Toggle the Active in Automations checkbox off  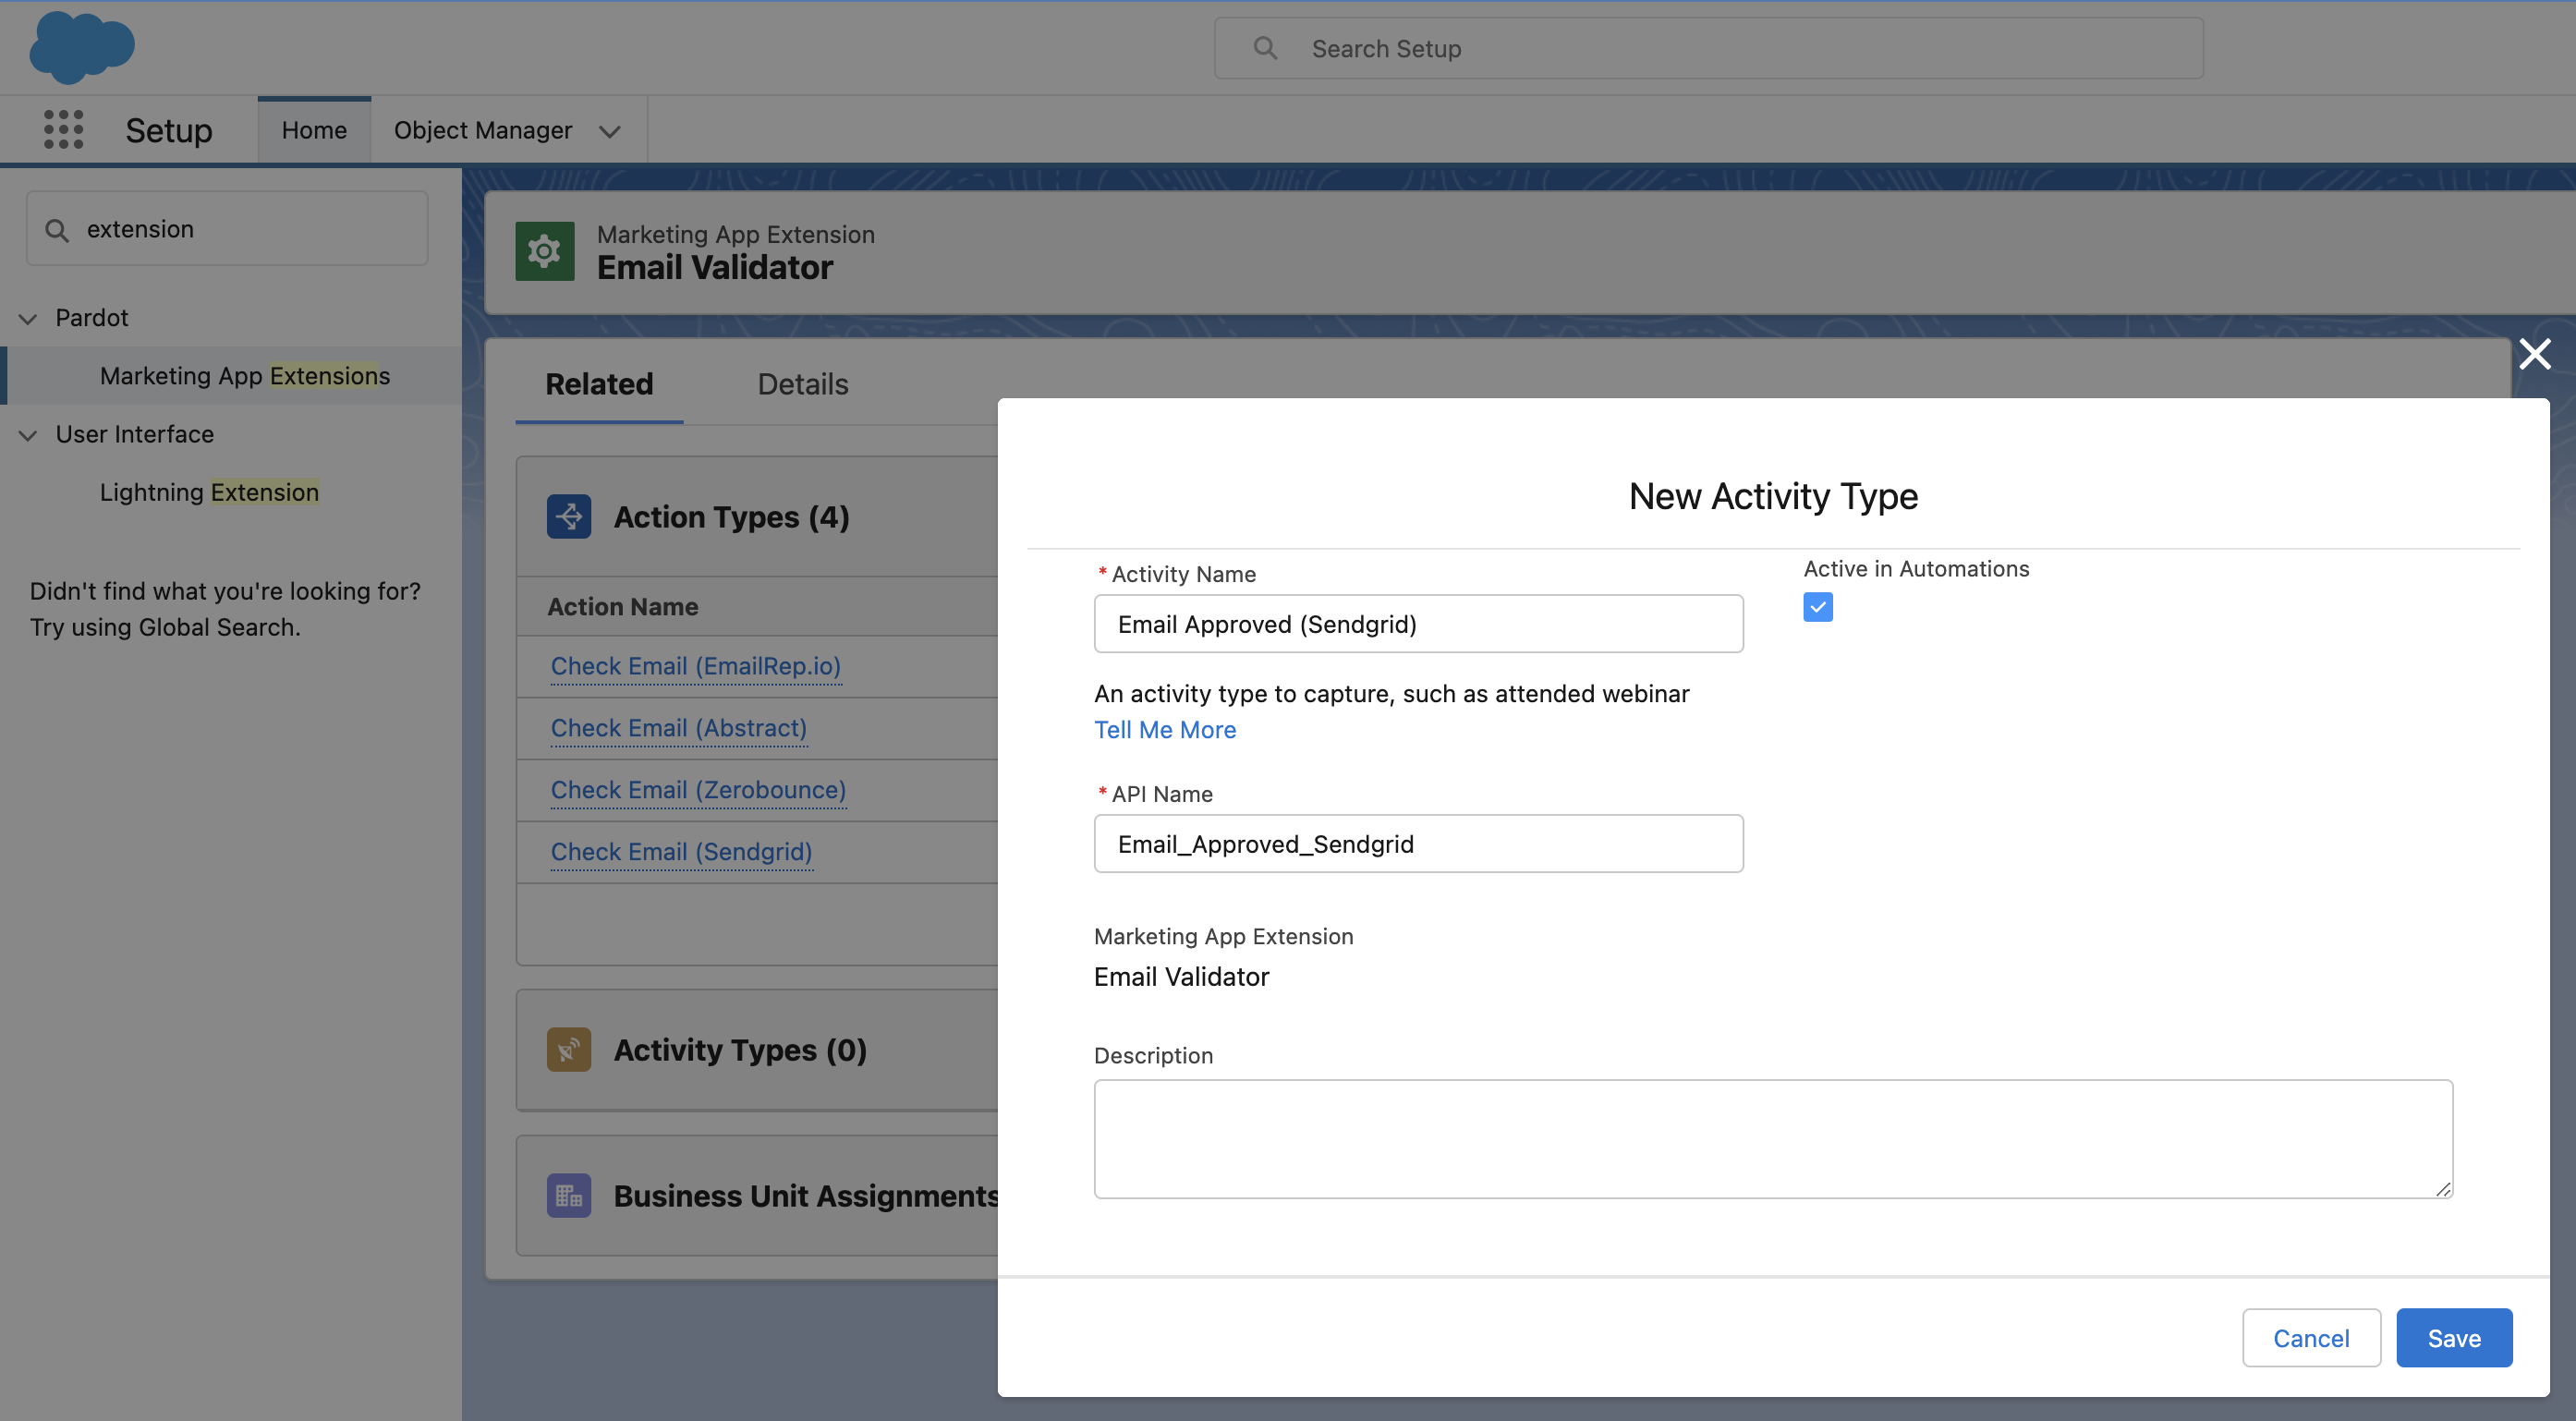(1818, 607)
